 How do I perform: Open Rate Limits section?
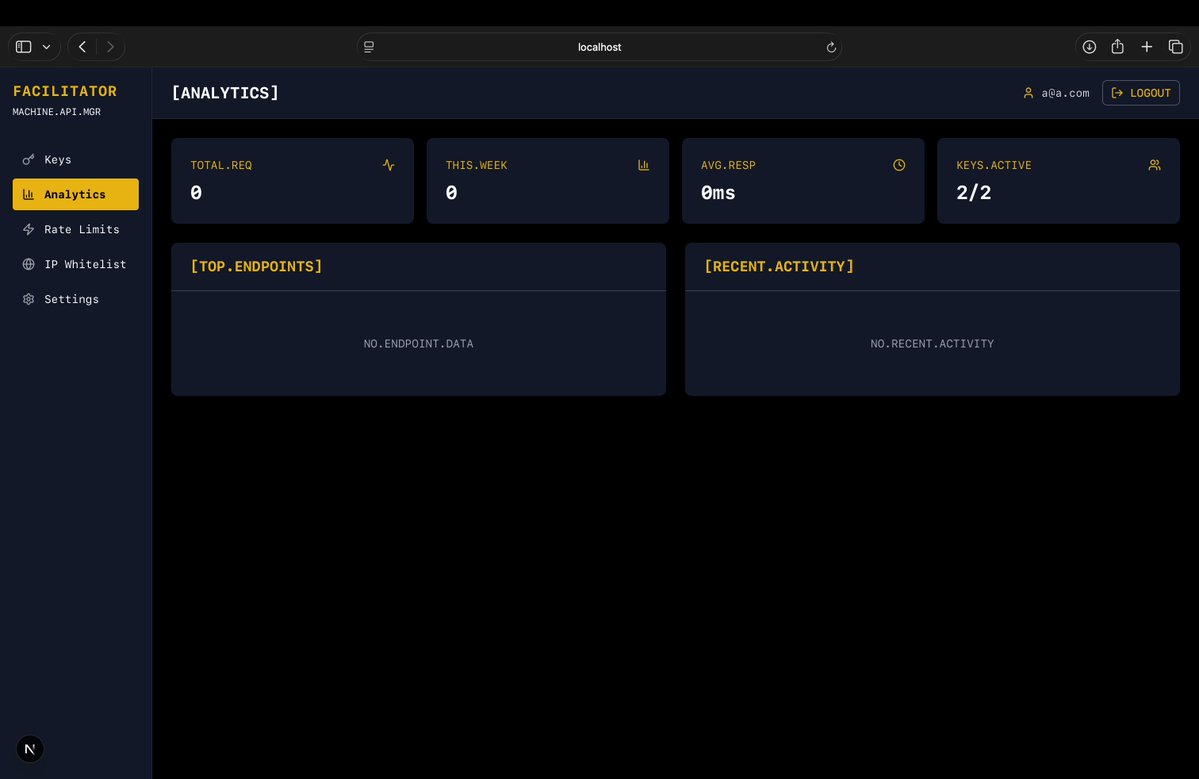click(81, 229)
